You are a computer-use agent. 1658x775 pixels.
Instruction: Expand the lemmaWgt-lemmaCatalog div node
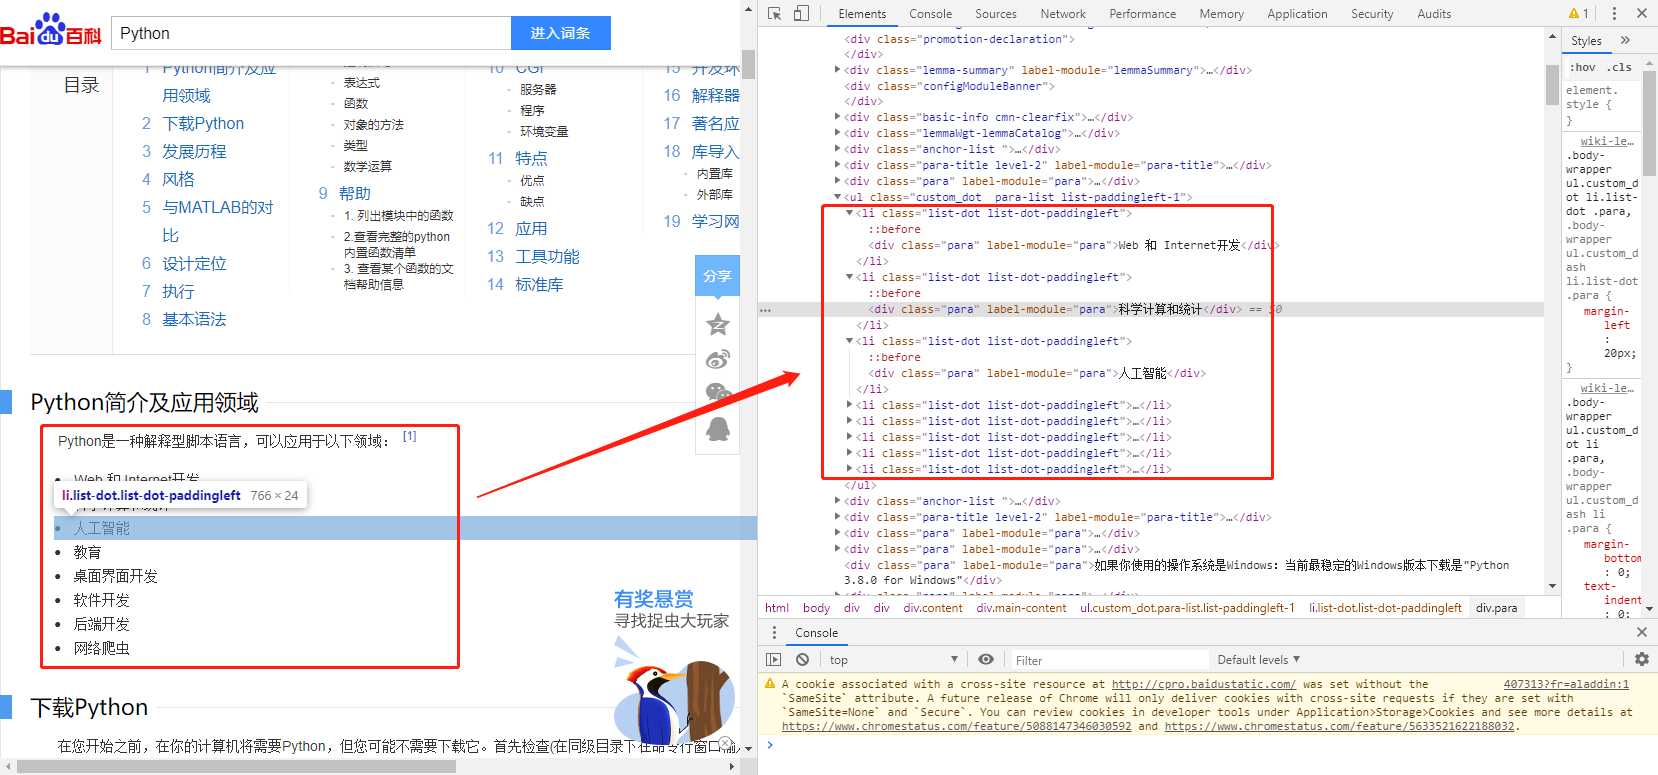(x=837, y=133)
